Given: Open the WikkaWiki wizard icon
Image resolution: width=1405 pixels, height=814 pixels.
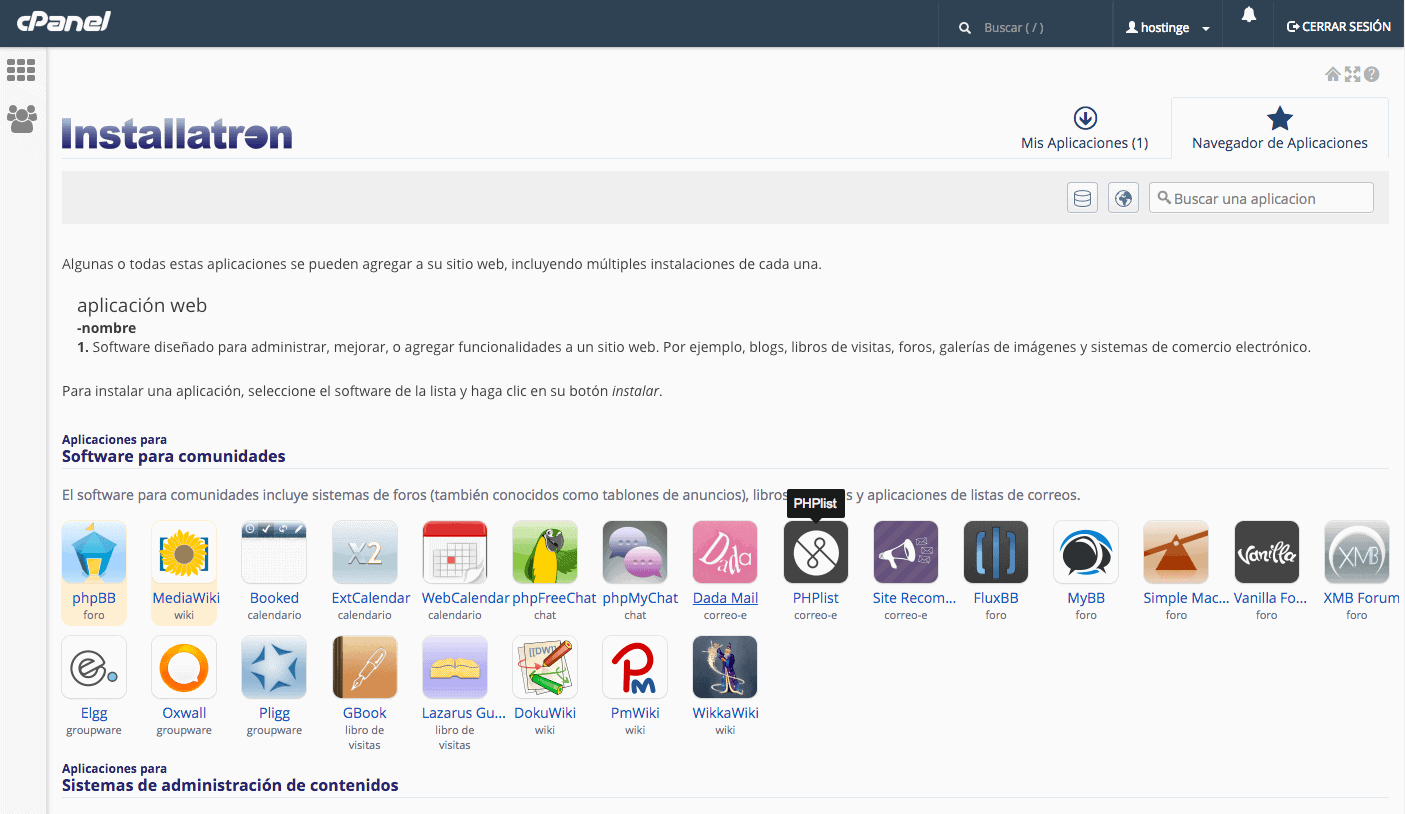Looking at the screenshot, I should click(x=725, y=667).
